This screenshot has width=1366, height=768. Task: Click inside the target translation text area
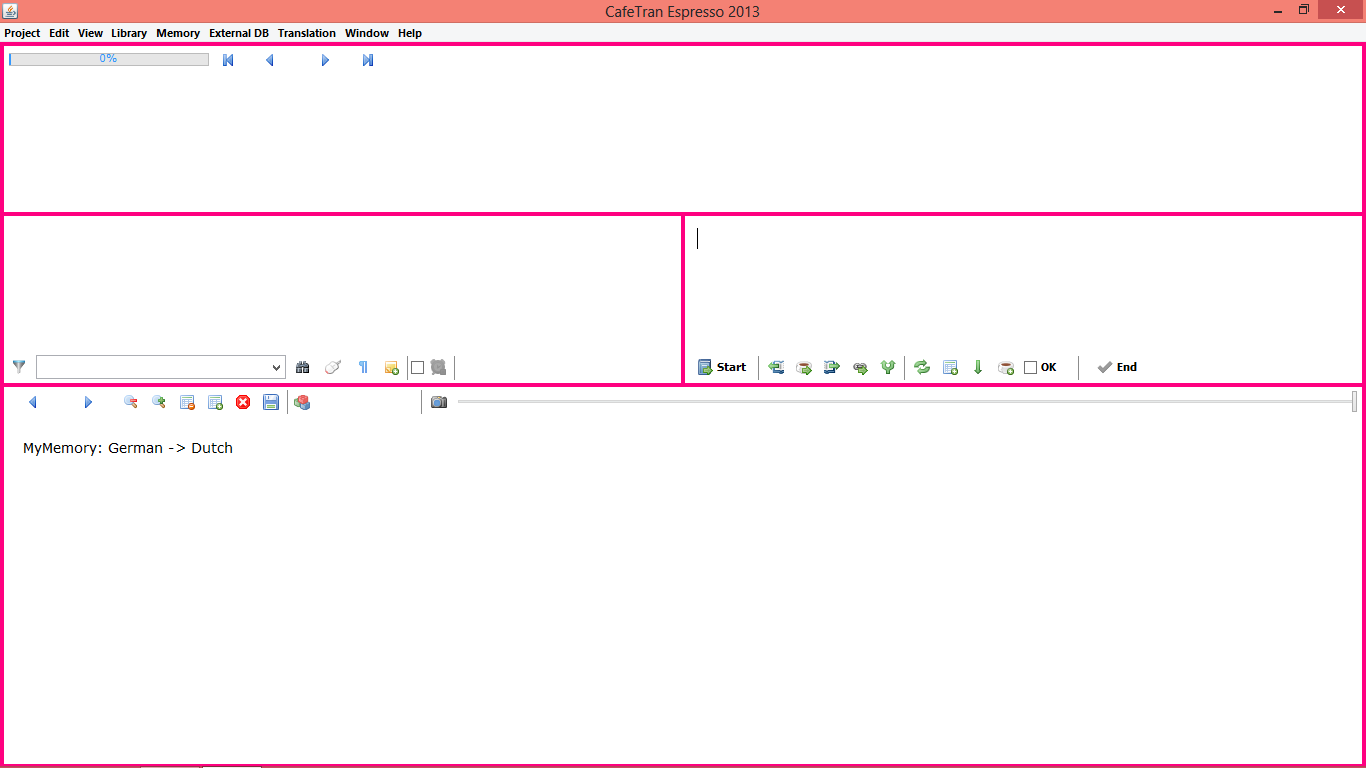[1020, 280]
